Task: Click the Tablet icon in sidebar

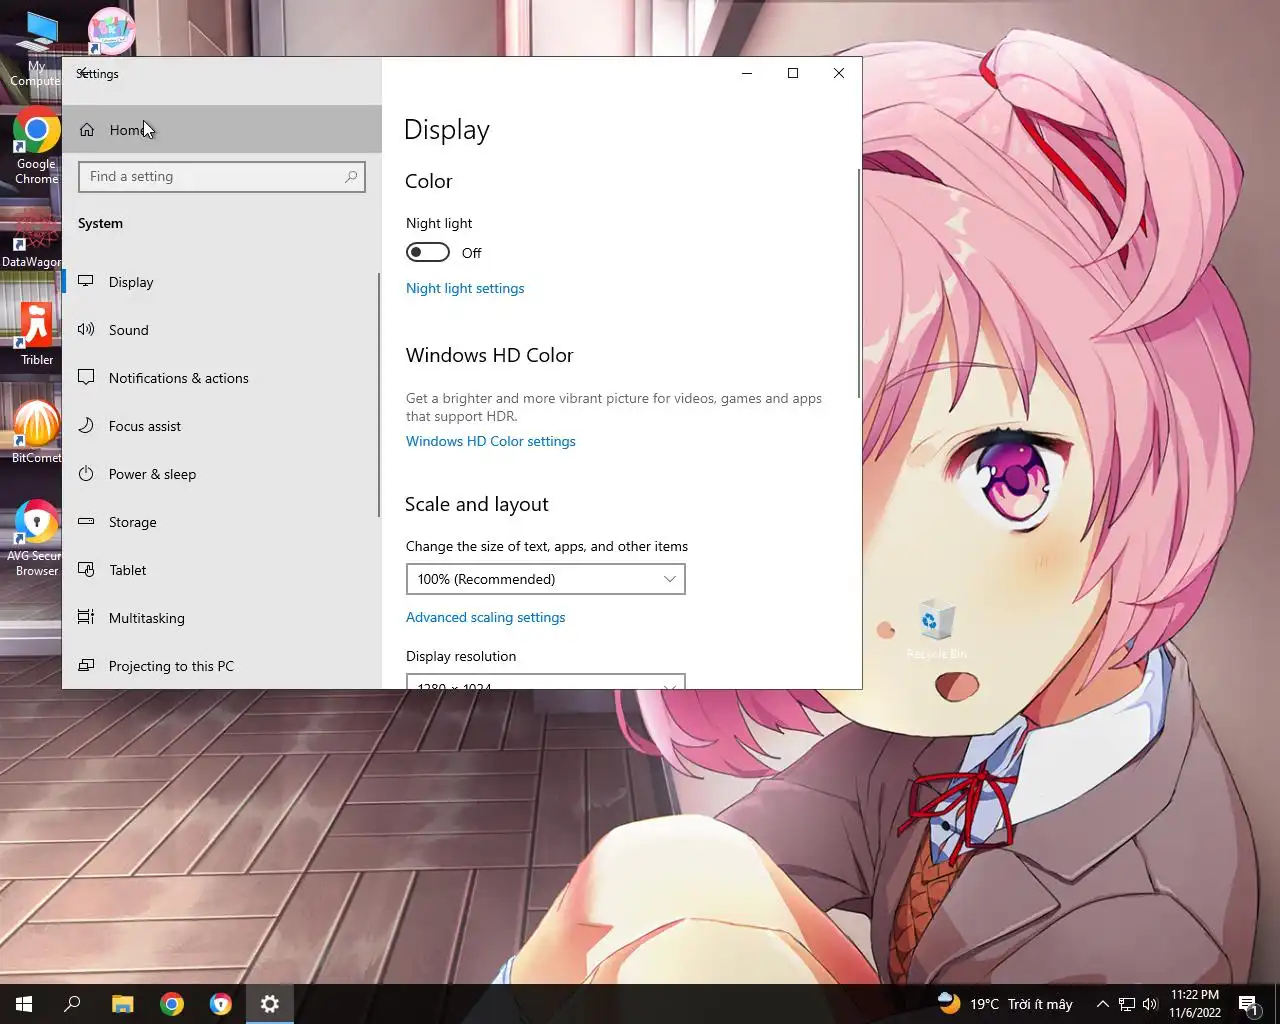Action: coord(86,570)
